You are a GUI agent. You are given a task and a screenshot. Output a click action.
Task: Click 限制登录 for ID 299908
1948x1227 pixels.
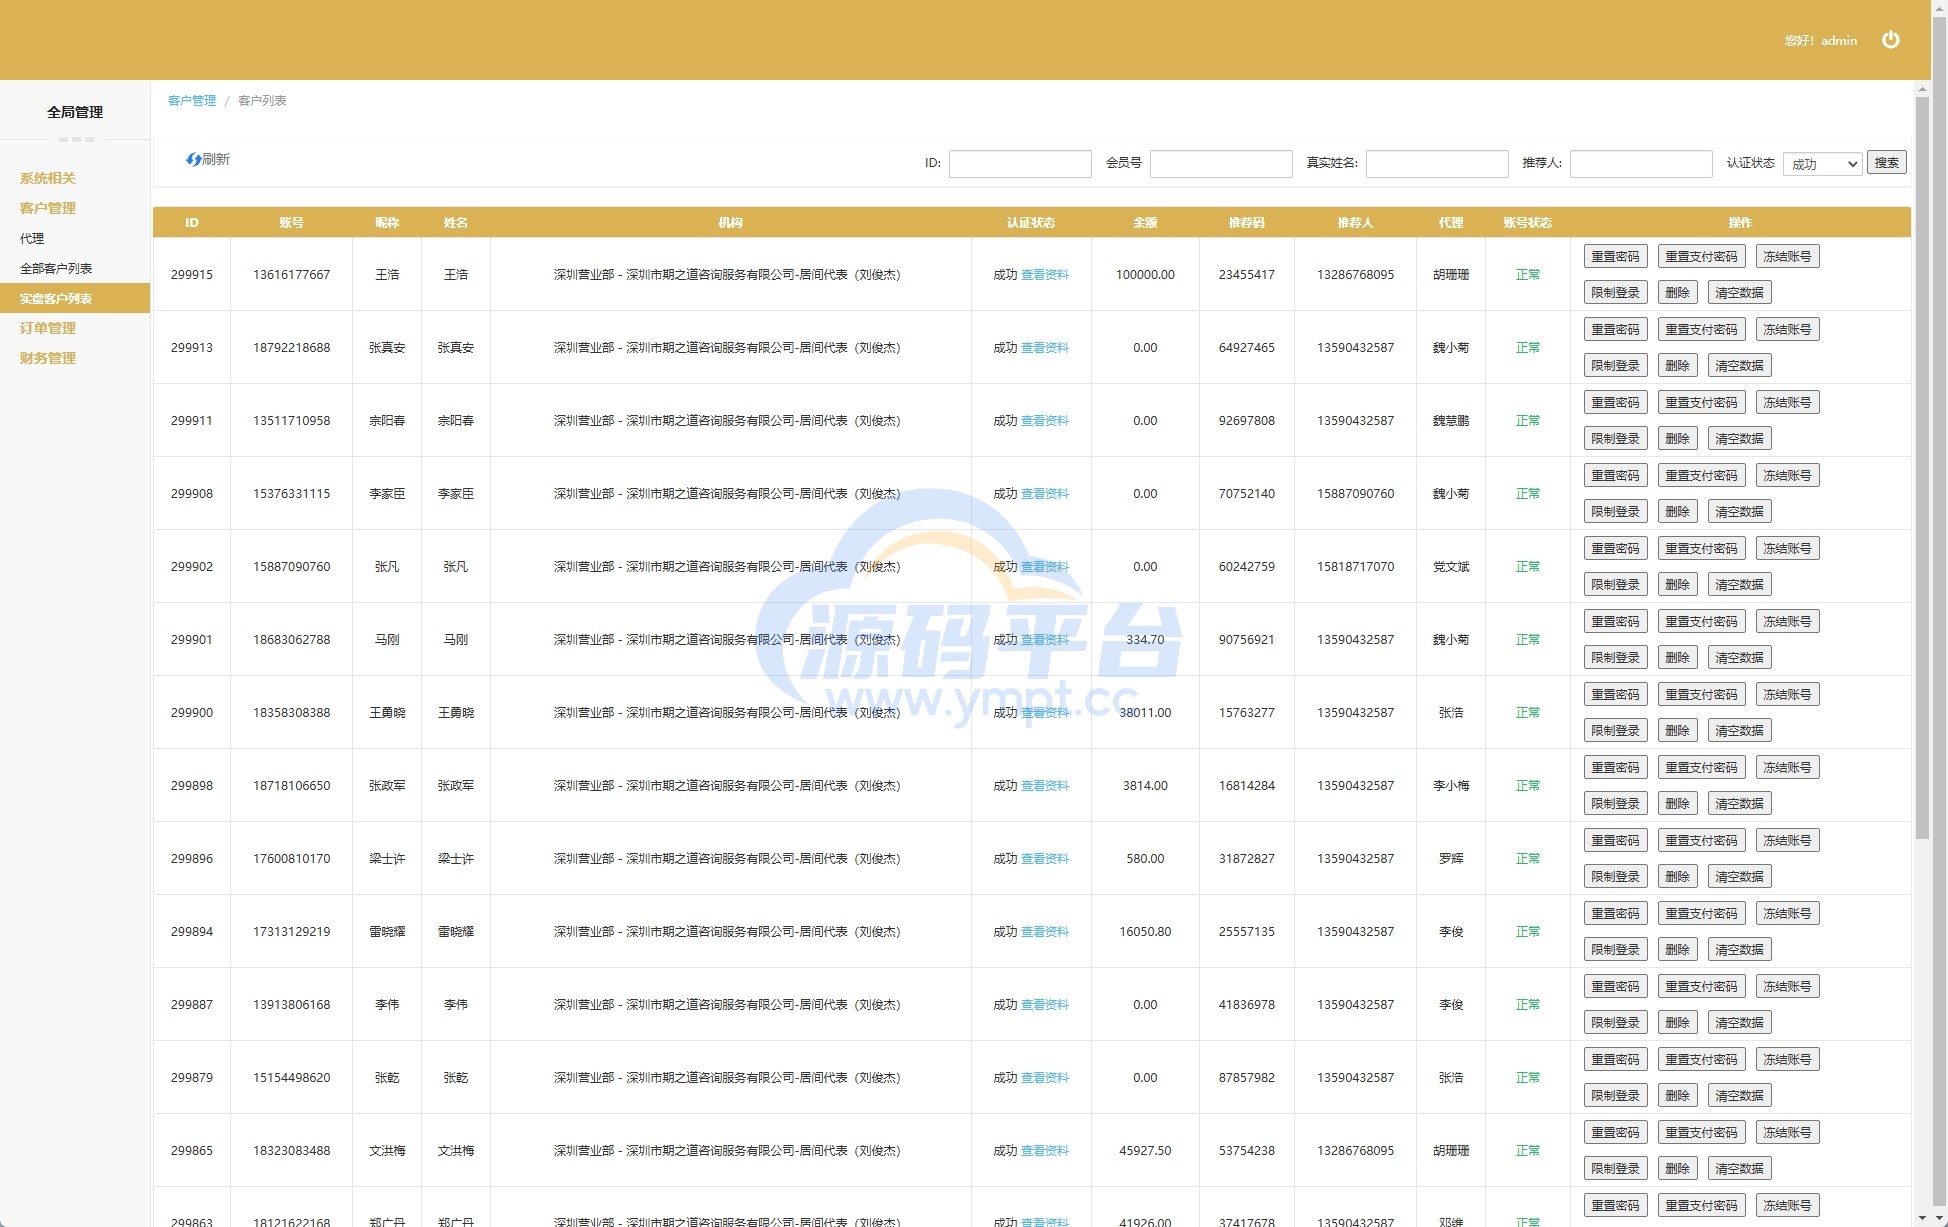[1615, 512]
